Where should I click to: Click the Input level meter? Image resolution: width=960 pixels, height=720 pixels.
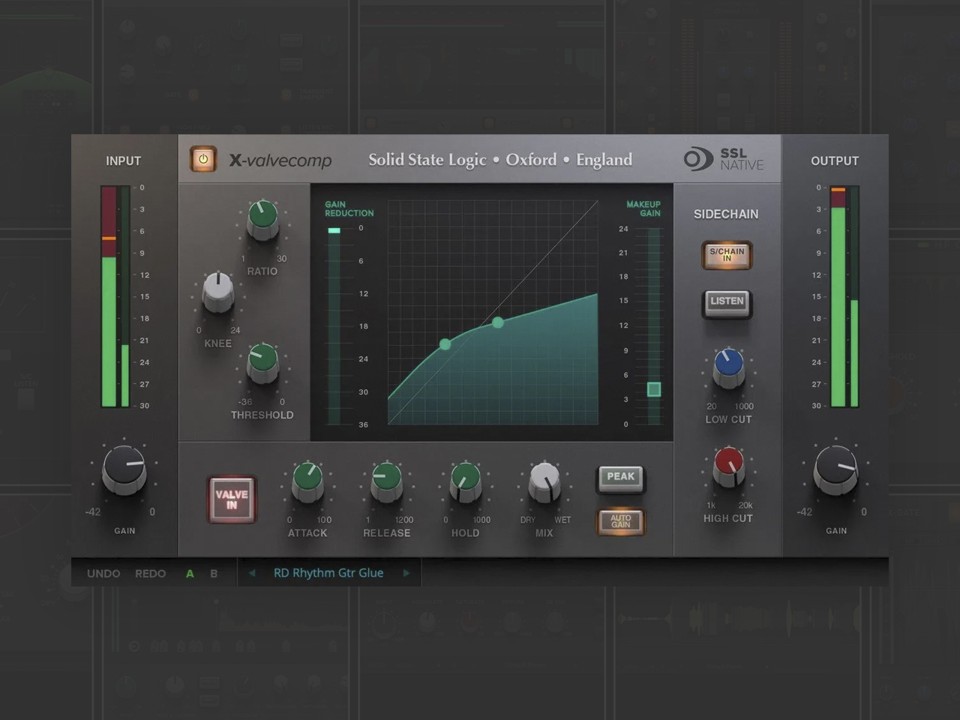115,296
